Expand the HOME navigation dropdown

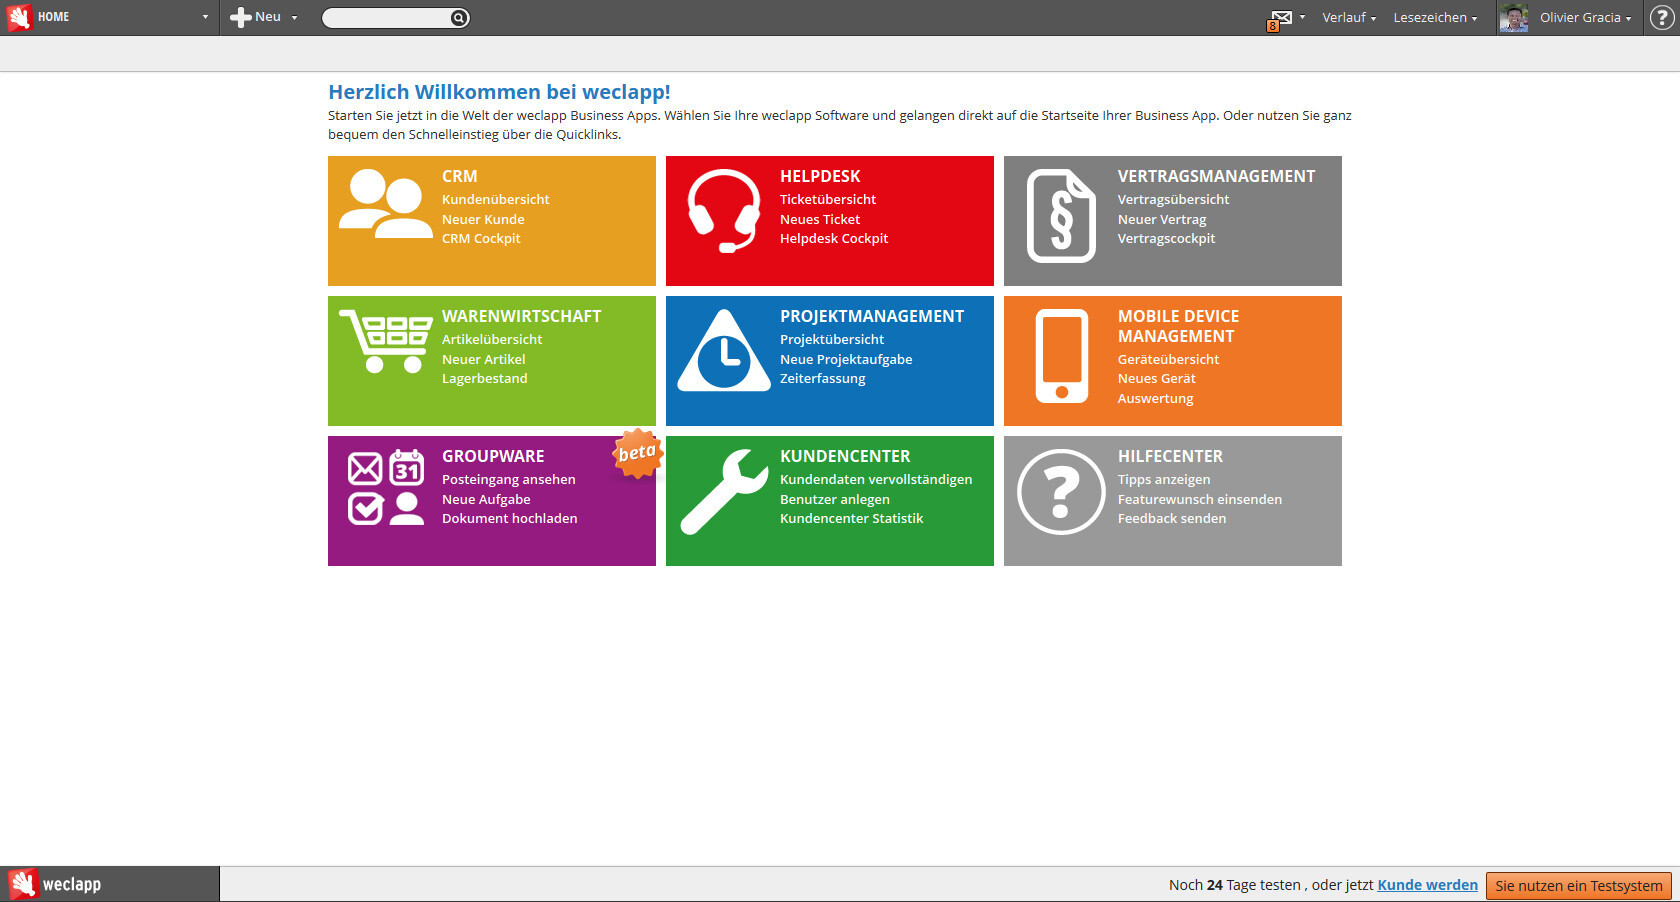tap(205, 18)
